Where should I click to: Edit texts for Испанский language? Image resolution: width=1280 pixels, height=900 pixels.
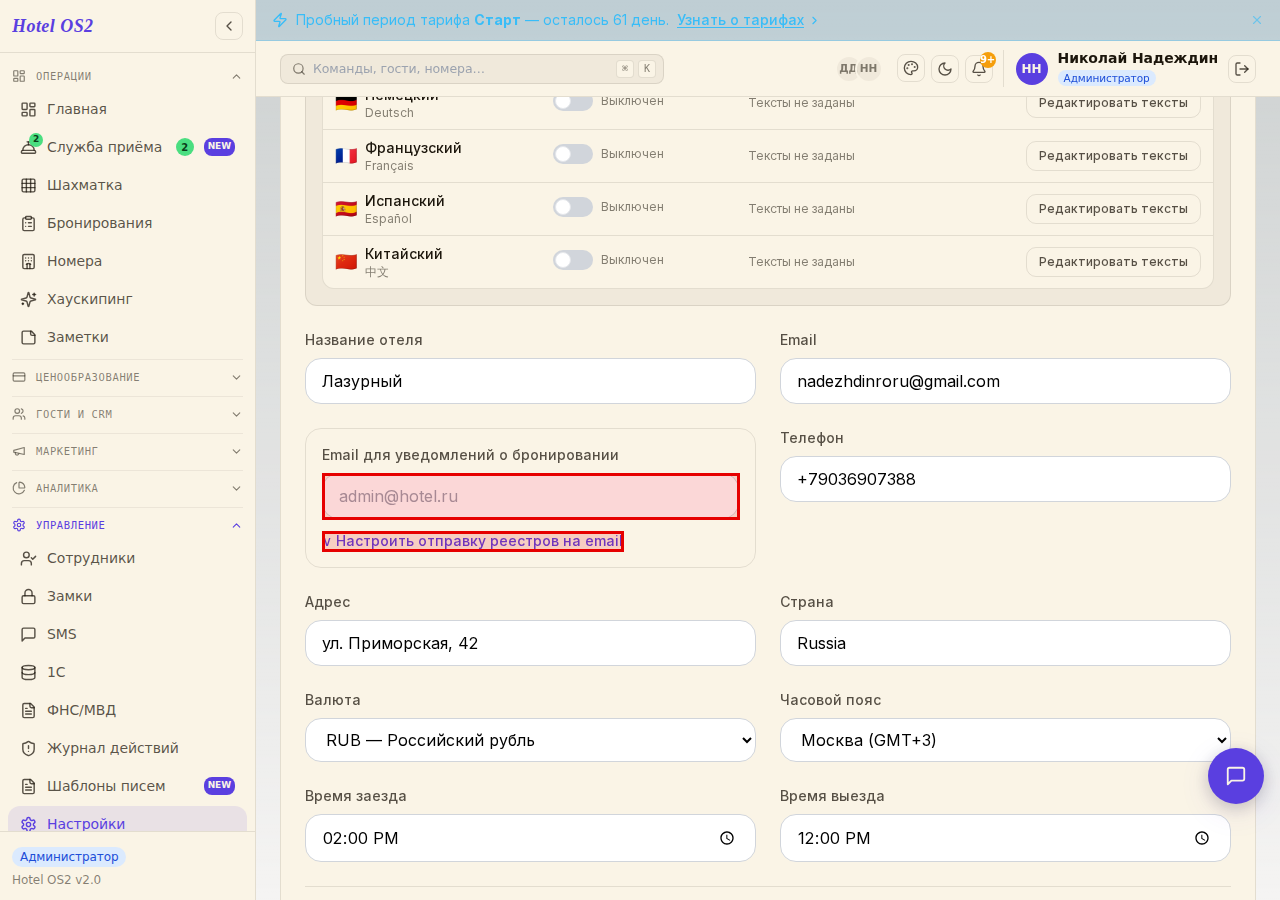click(1113, 209)
